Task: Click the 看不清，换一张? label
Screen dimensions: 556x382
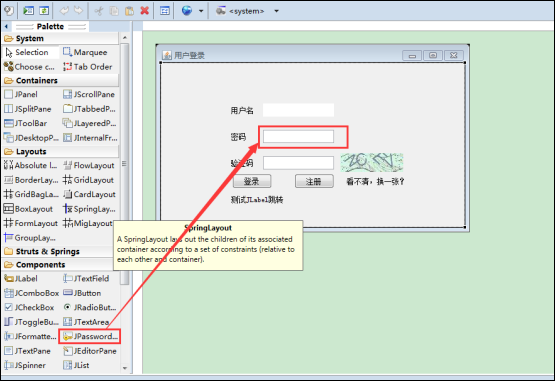Action: click(x=375, y=182)
